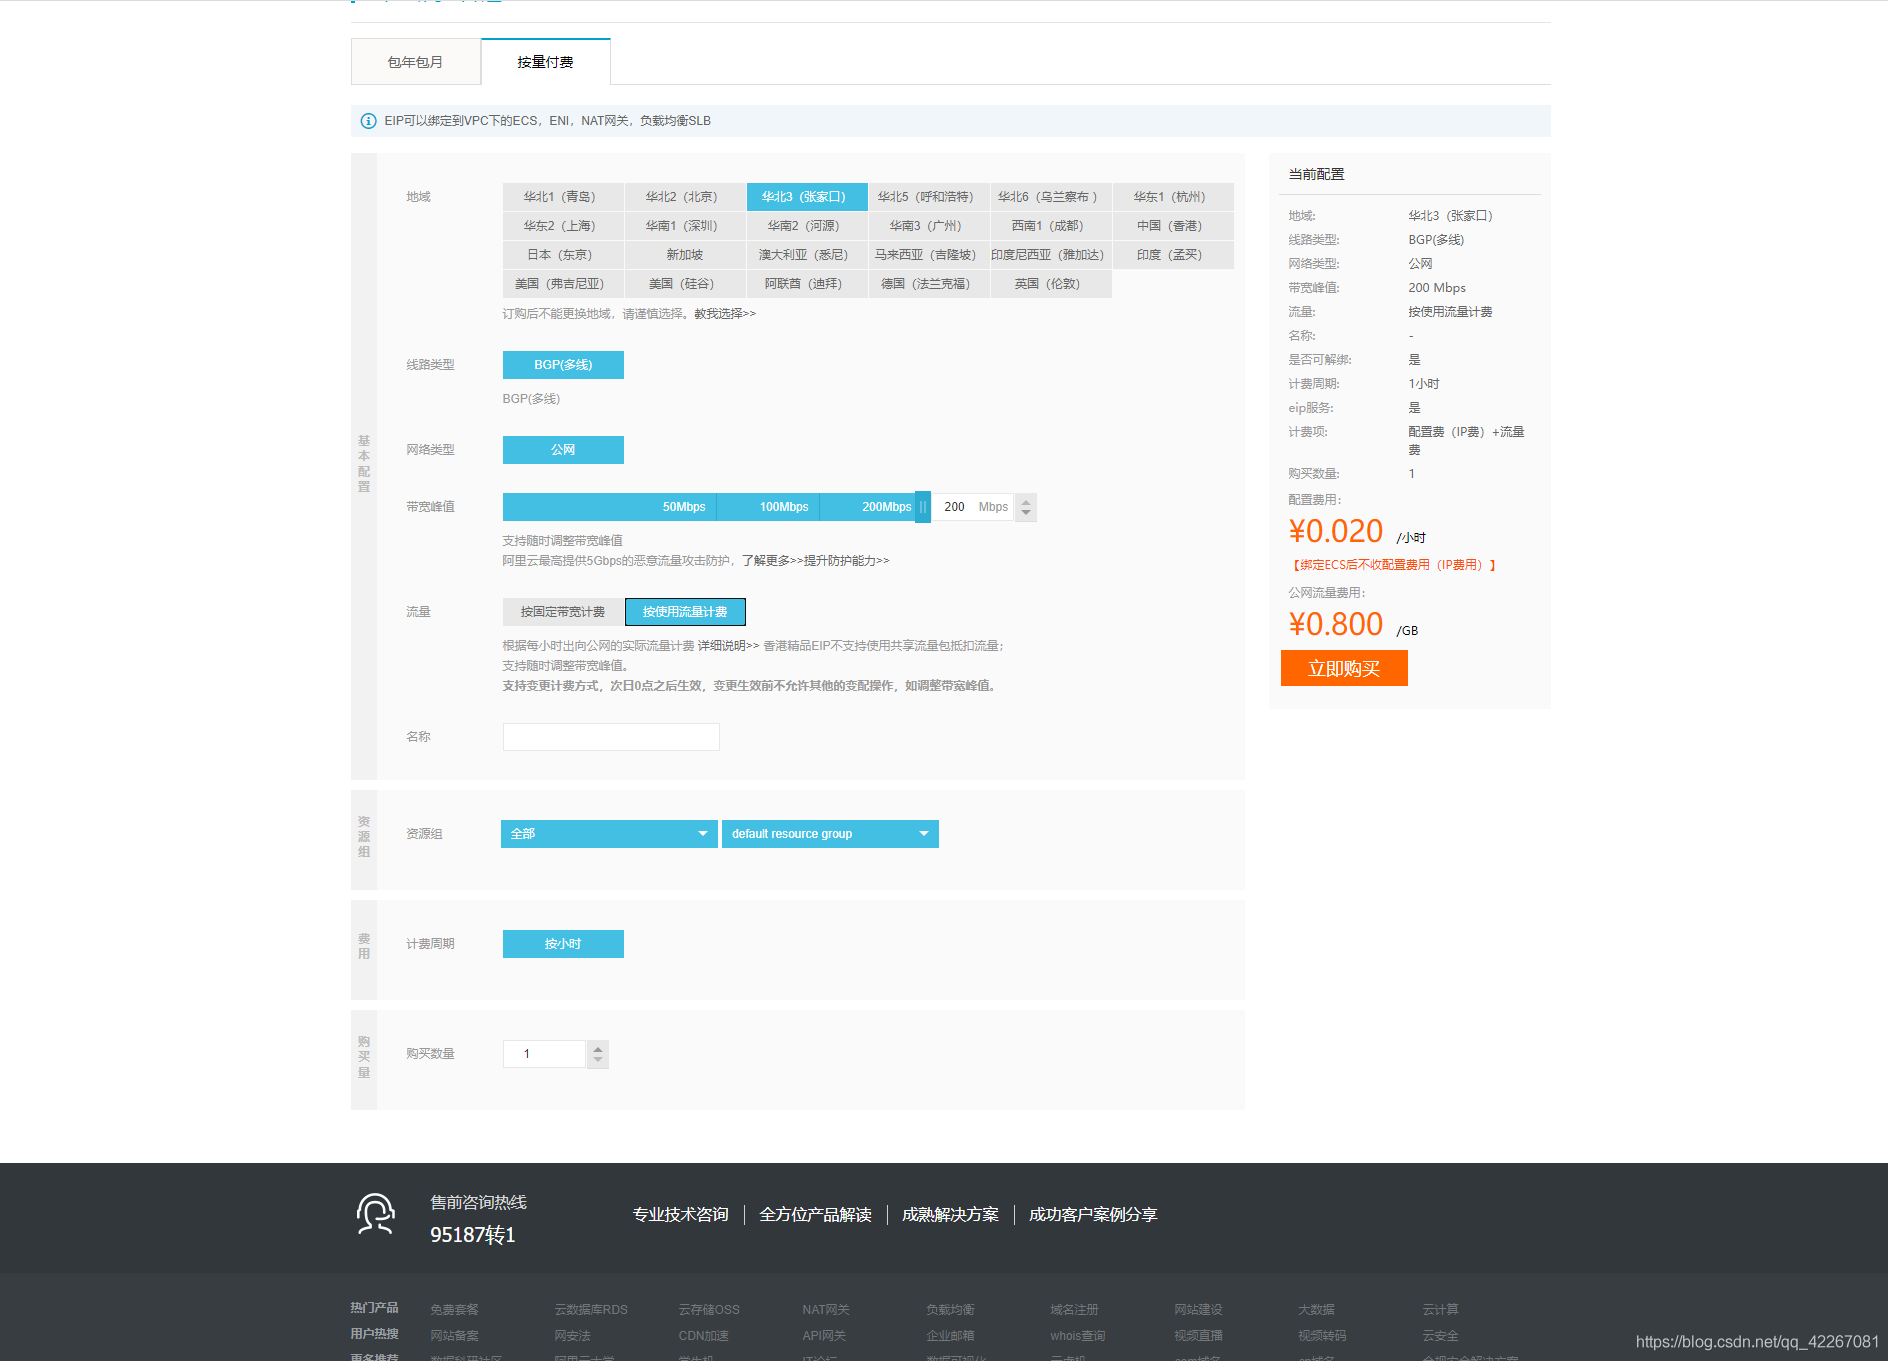Select line type BGP(多线)
Screen dimensions: 1888x1361
563,365
